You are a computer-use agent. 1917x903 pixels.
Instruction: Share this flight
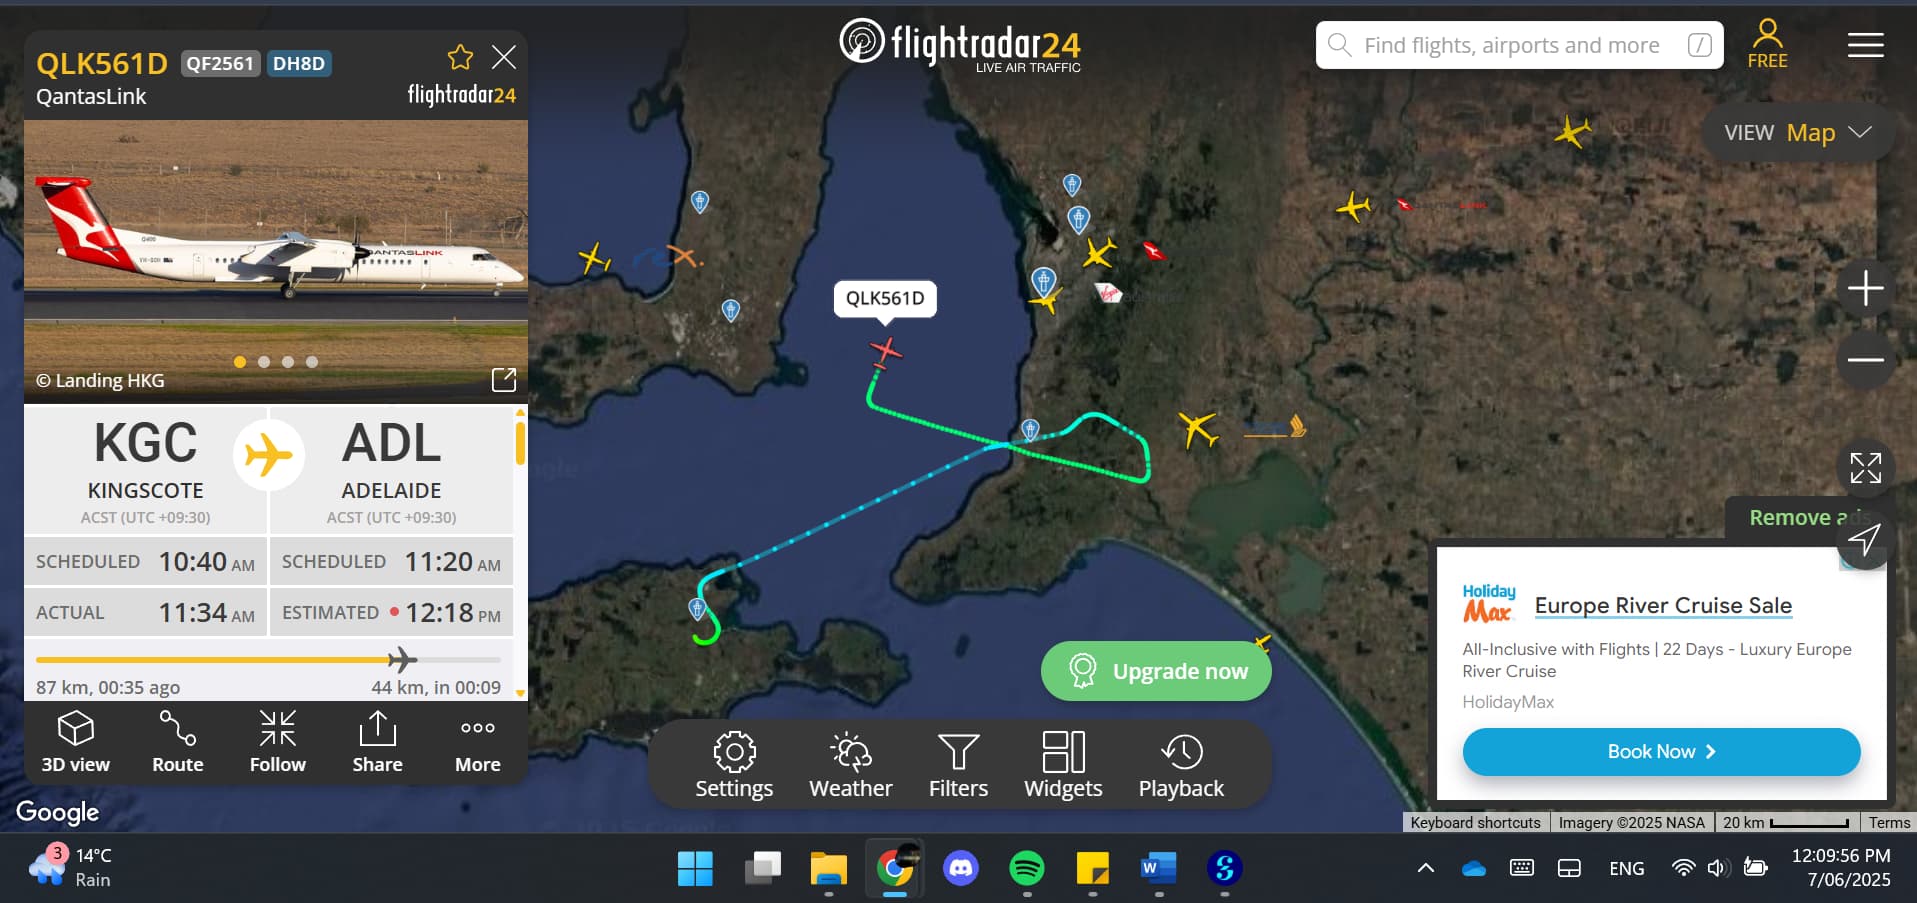click(377, 742)
